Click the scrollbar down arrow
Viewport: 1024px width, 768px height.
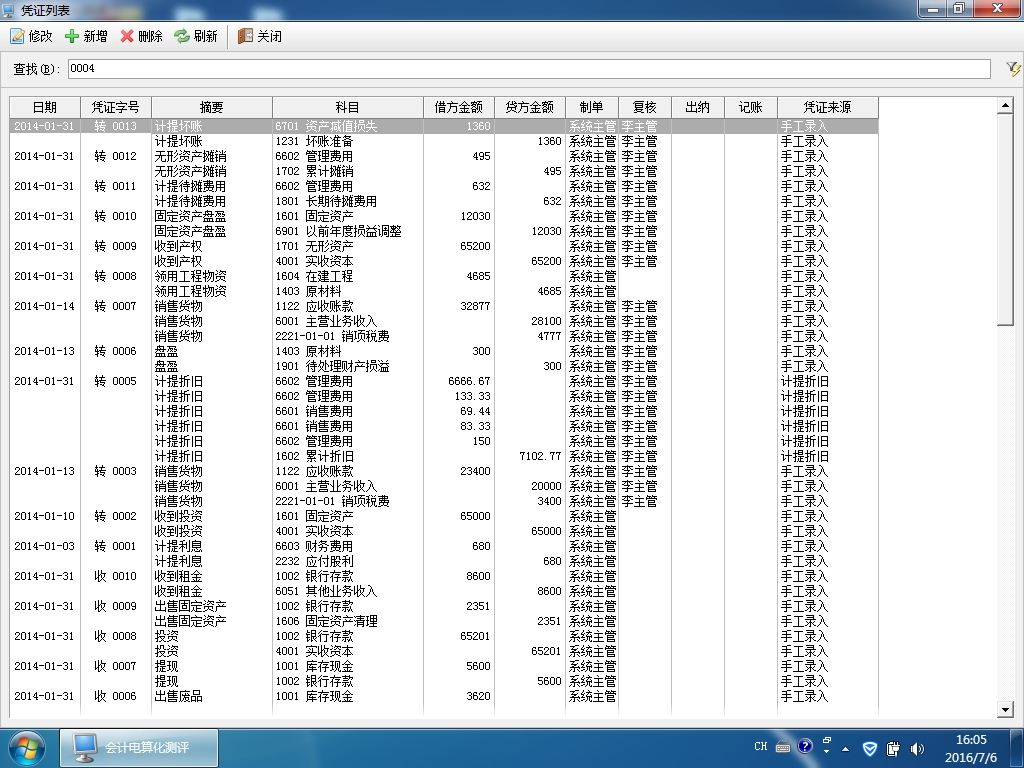1006,710
